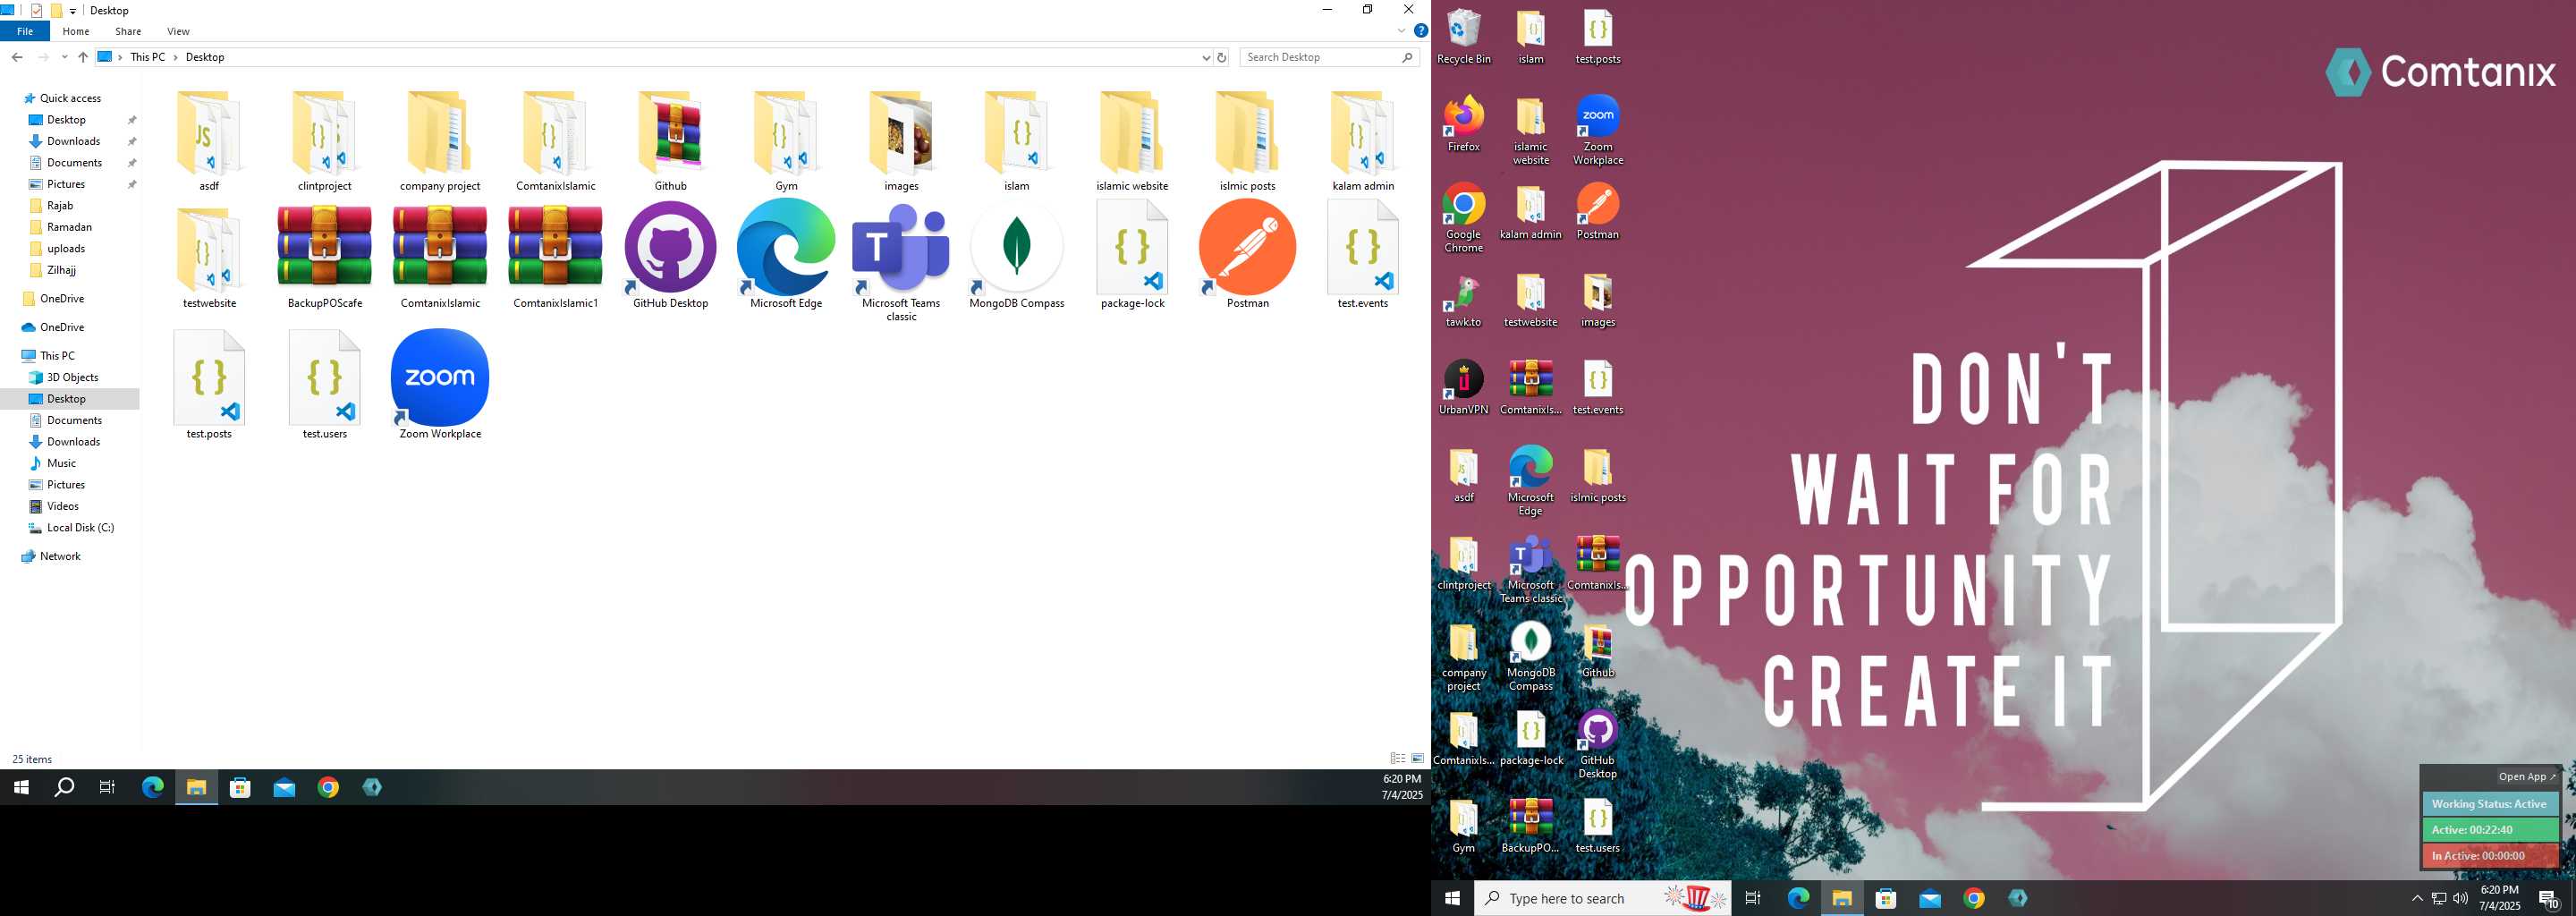The height and width of the screenshot is (916, 2576).
Task: Open the File tab
Action: 25,31
